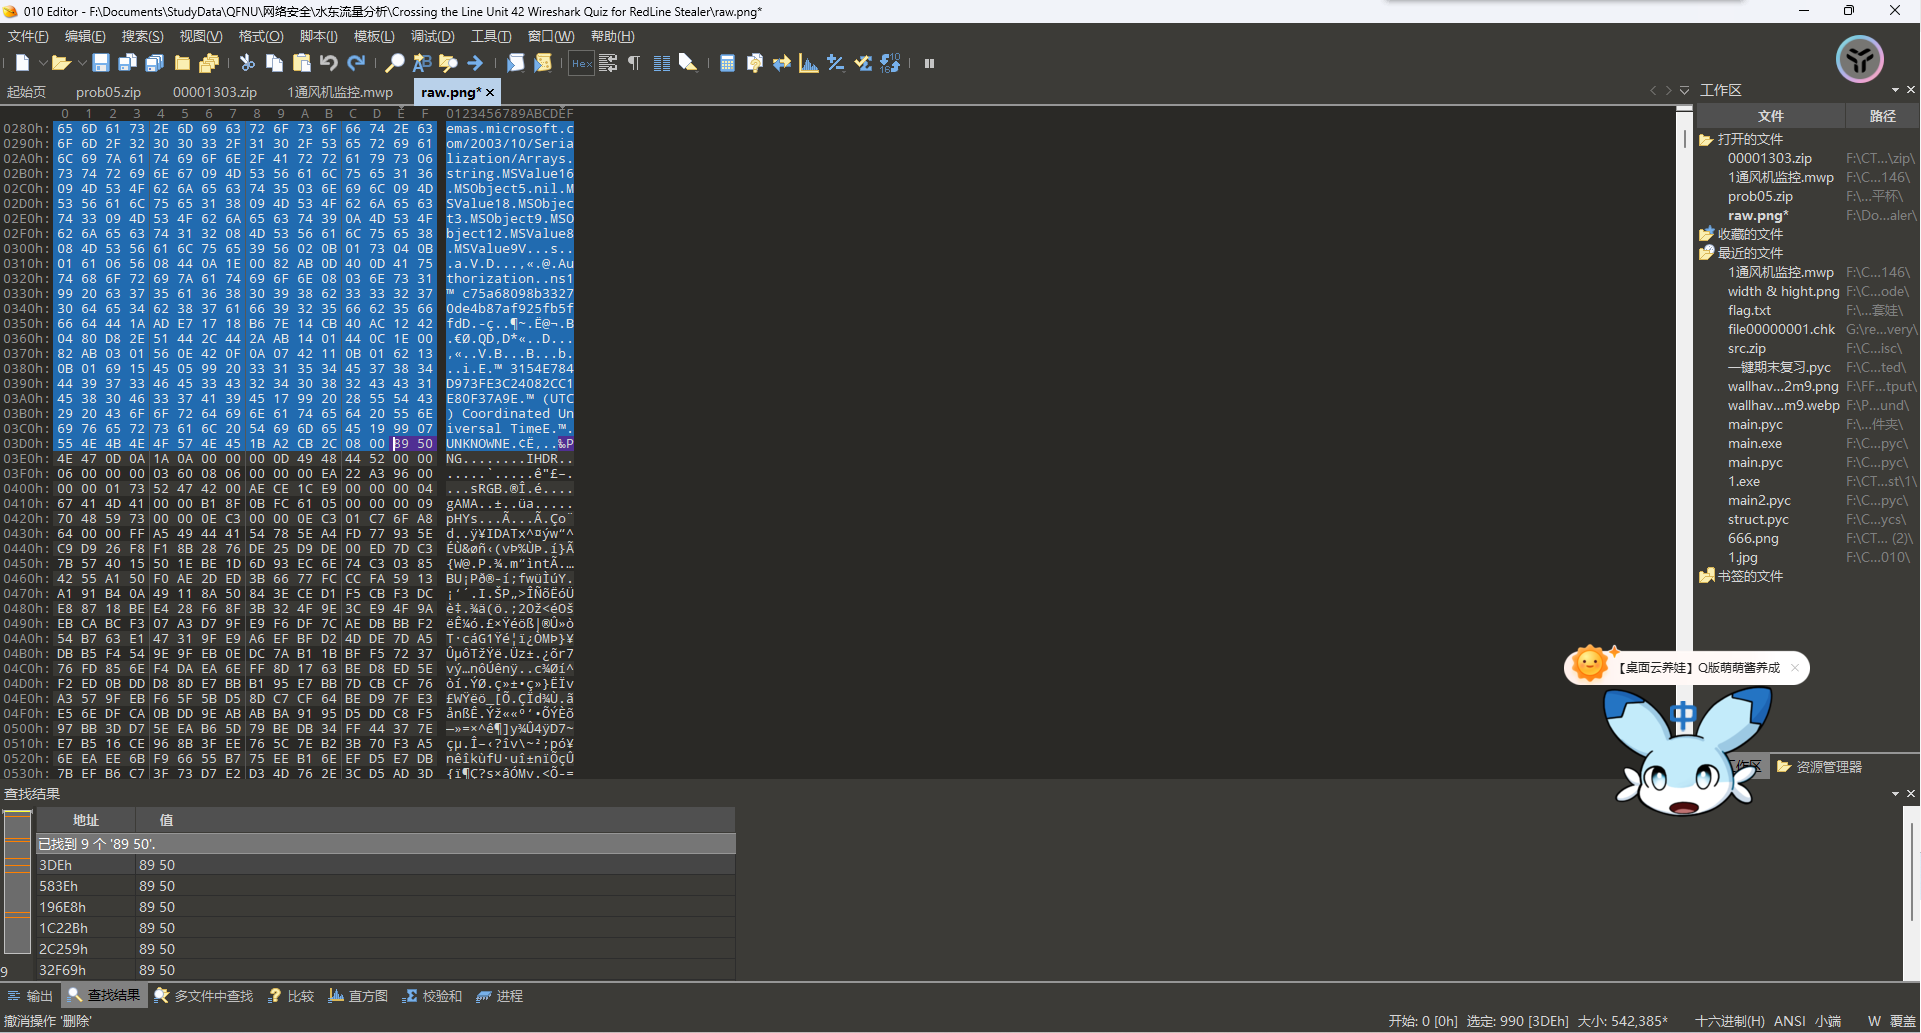Toggle Hex editing mode
Image resolution: width=1921 pixels, height=1033 pixels.
[x=581, y=62]
